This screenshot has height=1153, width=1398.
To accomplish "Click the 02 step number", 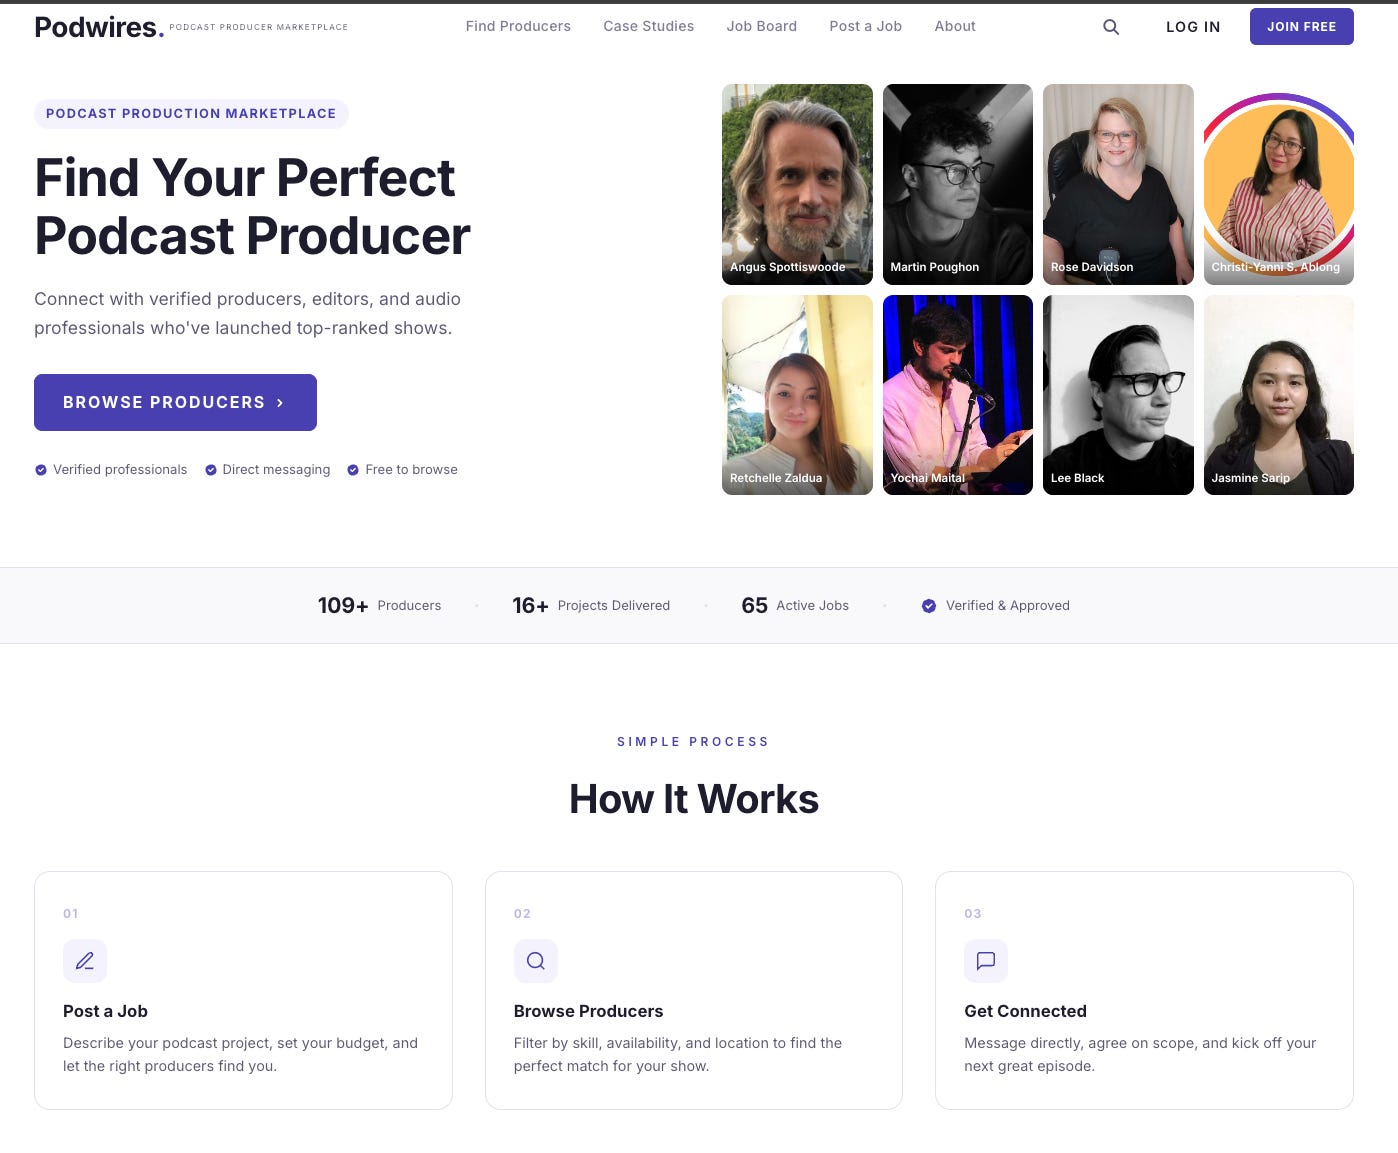I will [x=522, y=914].
